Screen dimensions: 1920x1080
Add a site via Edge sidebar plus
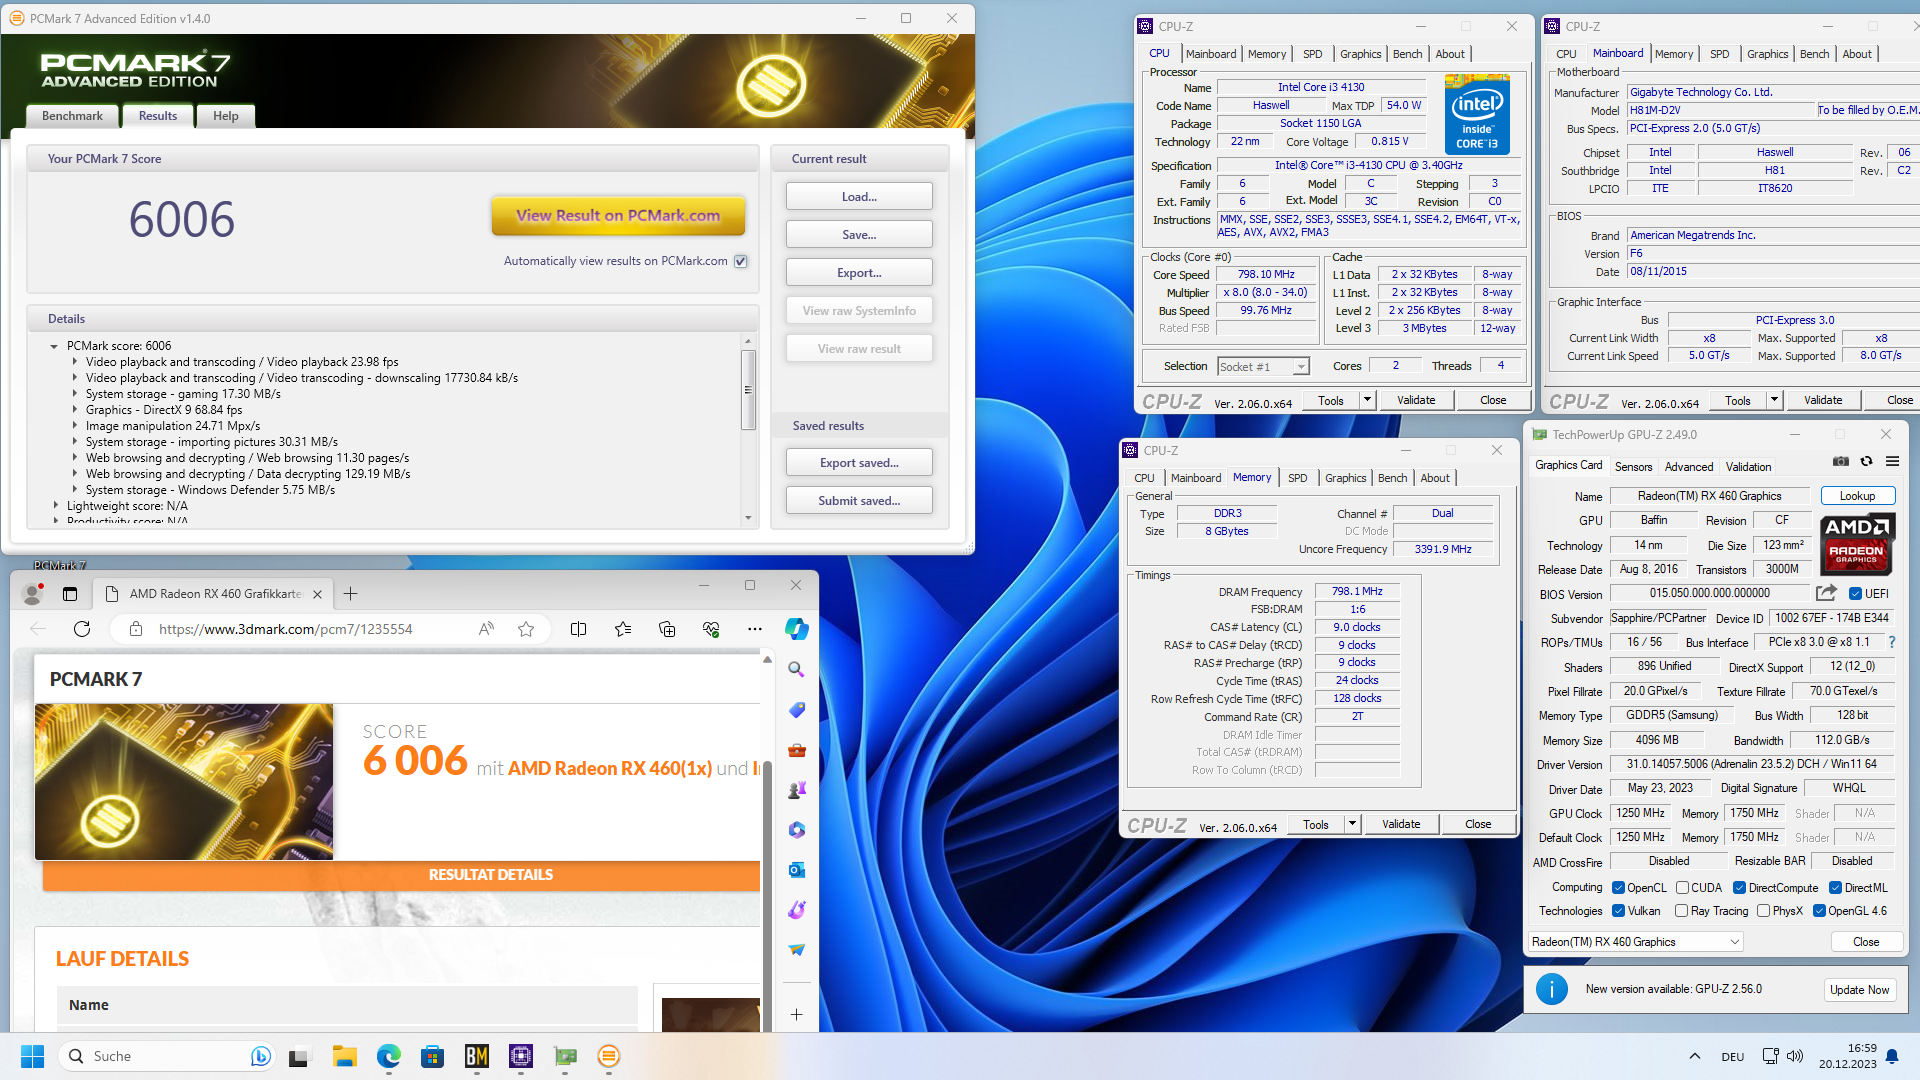[796, 1014]
